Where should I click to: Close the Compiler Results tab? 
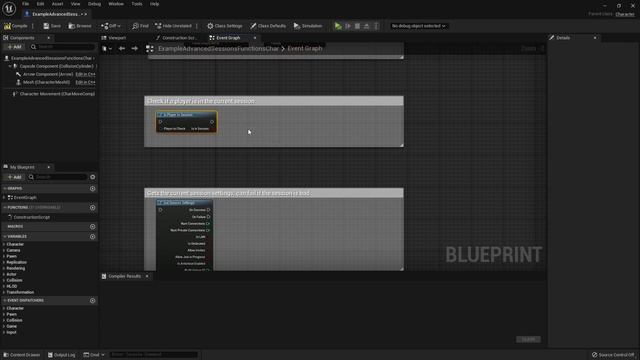[x=147, y=276]
